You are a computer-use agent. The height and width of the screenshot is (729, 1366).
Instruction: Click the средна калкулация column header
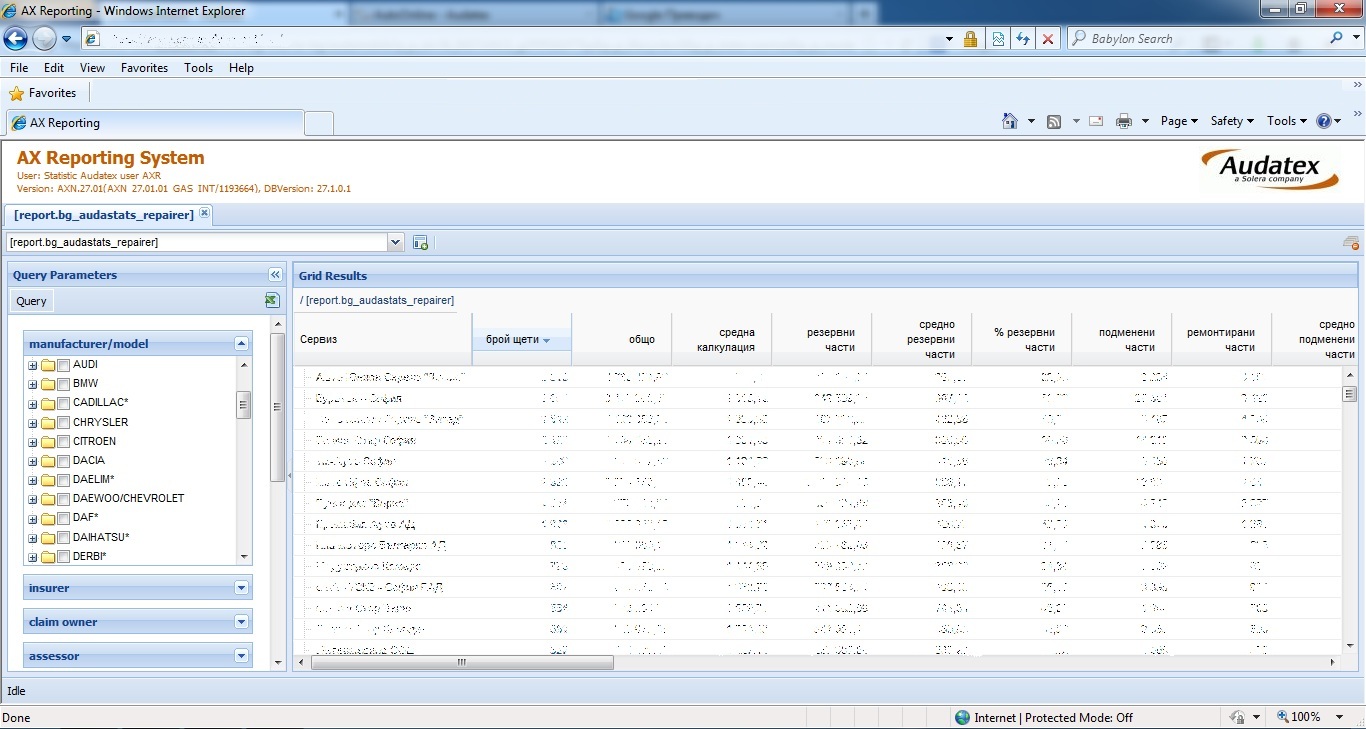tap(721, 340)
